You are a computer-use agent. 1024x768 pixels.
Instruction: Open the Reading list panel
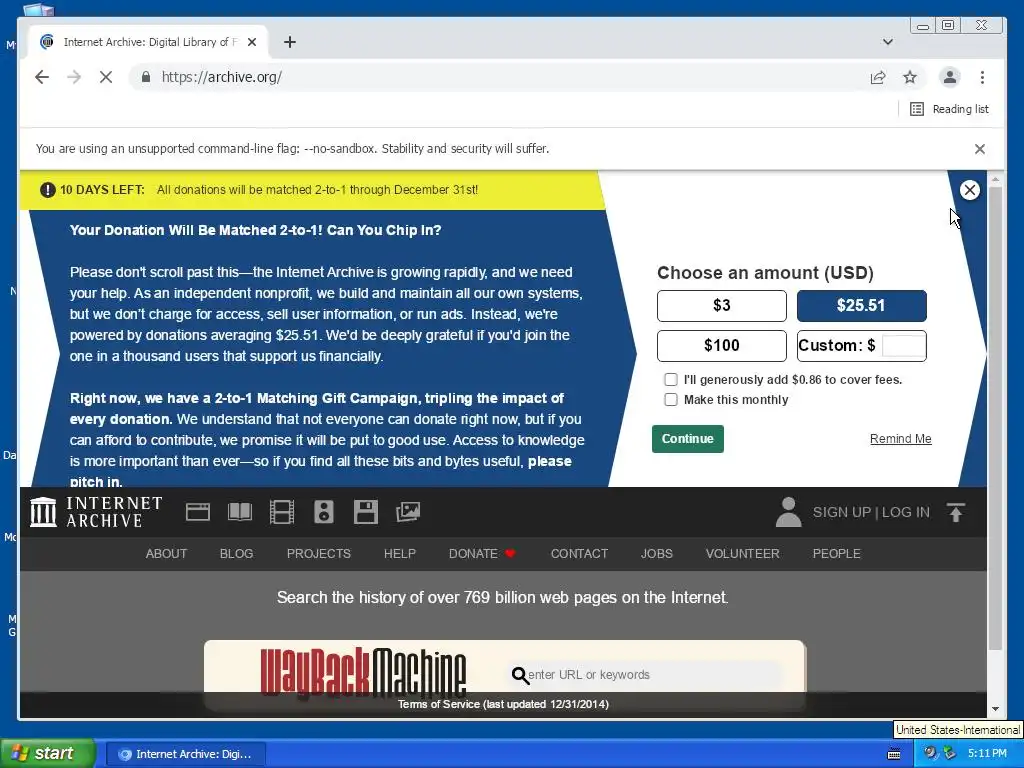(950, 109)
